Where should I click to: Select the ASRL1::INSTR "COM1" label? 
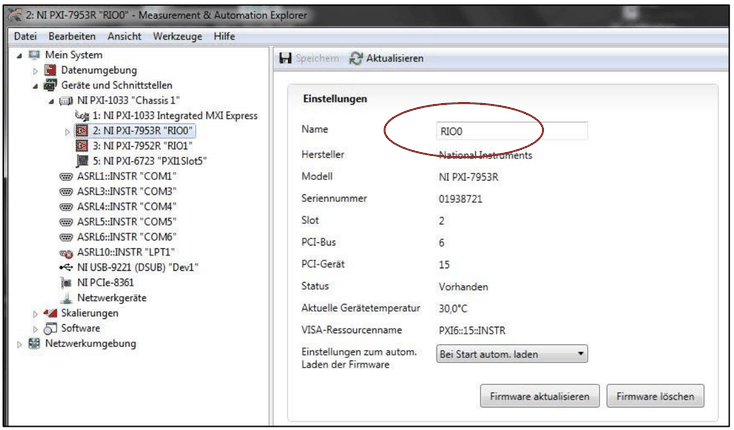[x=127, y=176]
